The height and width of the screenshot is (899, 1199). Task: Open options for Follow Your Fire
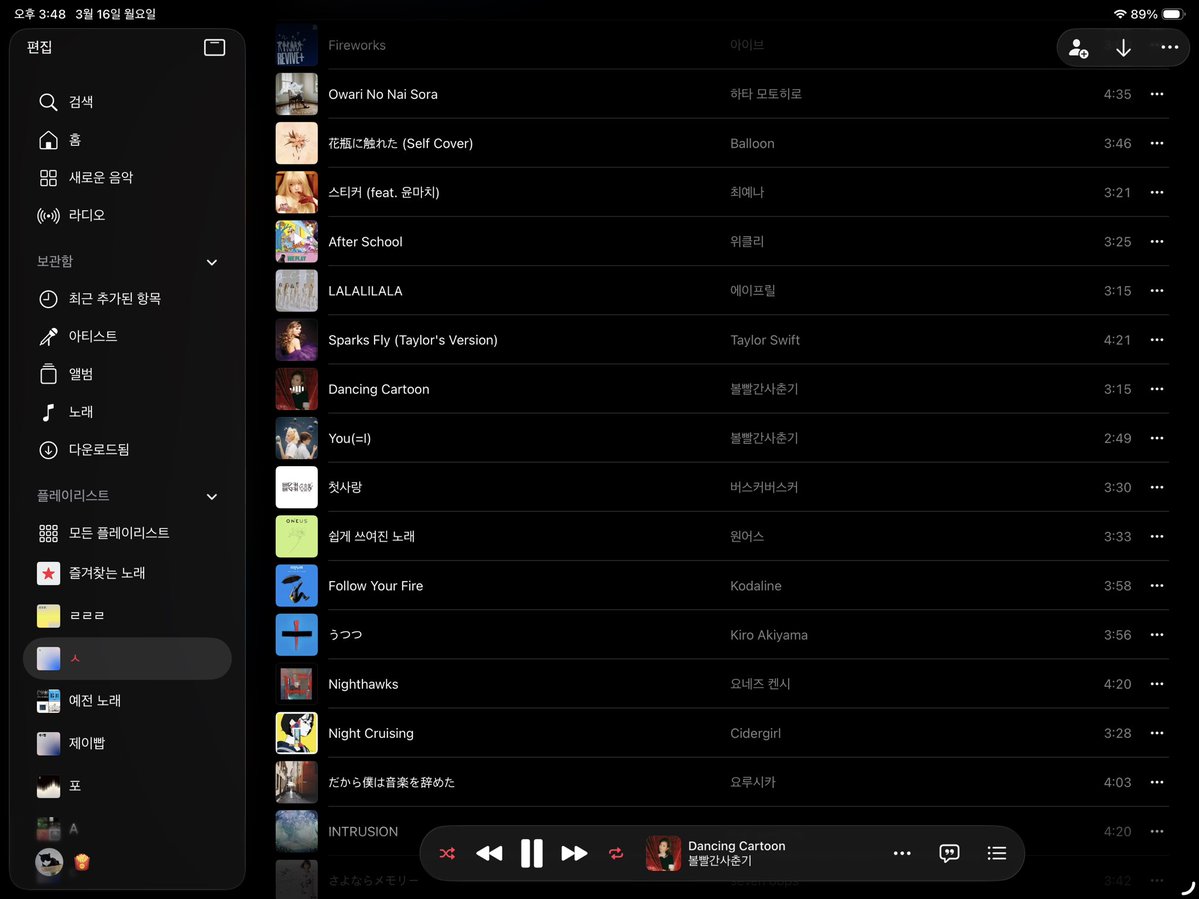(1156, 586)
